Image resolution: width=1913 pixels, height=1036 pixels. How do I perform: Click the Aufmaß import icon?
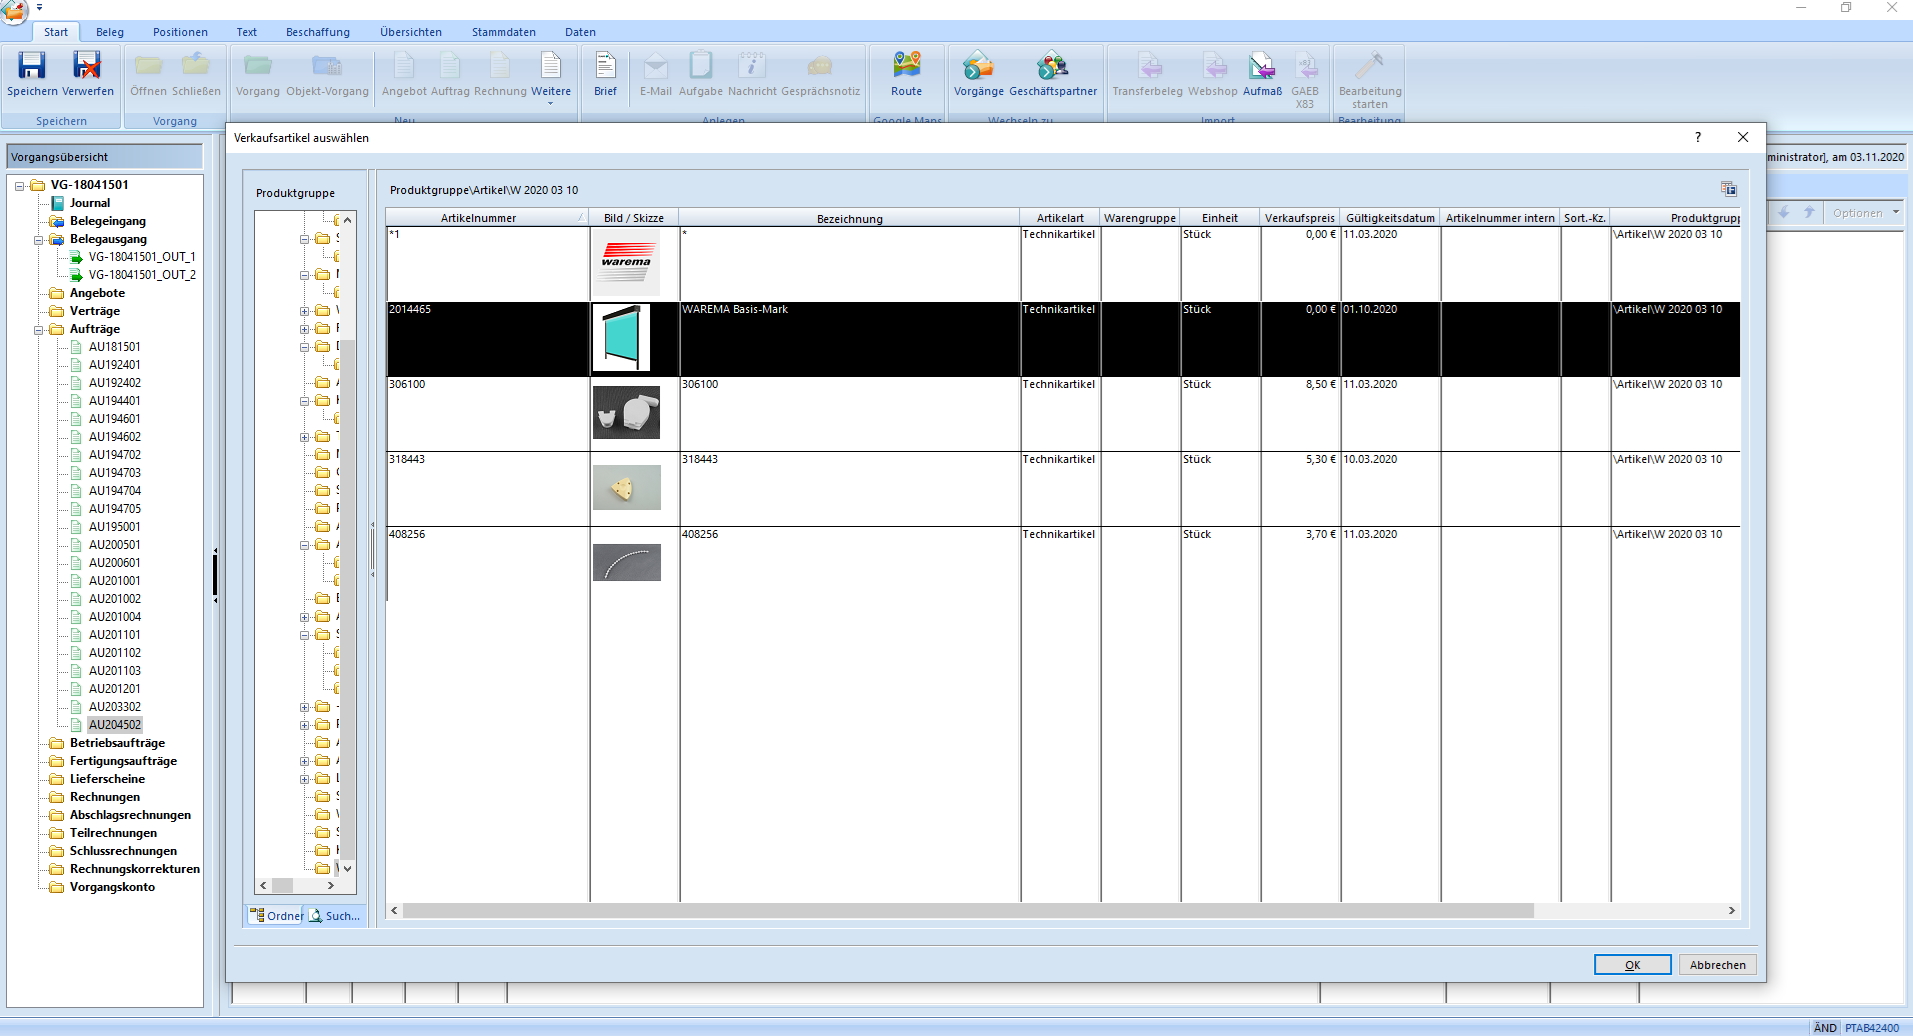1262,66
